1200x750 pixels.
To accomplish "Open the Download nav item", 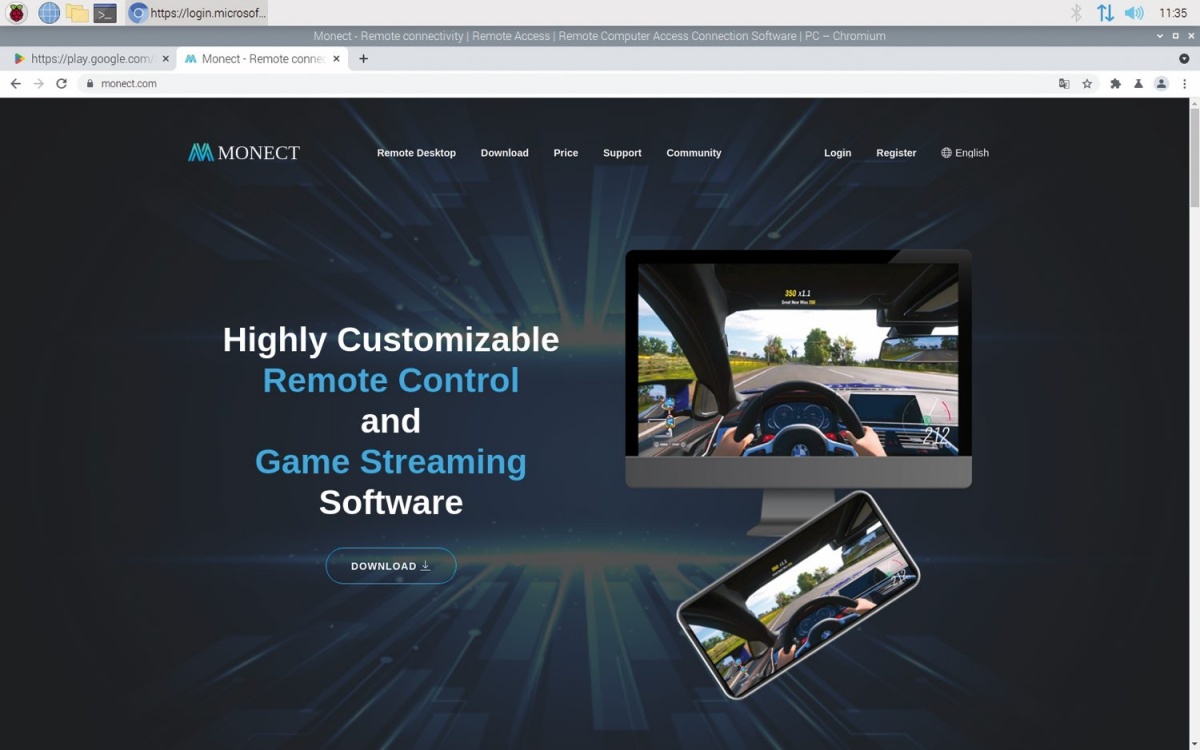I will (x=504, y=153).
